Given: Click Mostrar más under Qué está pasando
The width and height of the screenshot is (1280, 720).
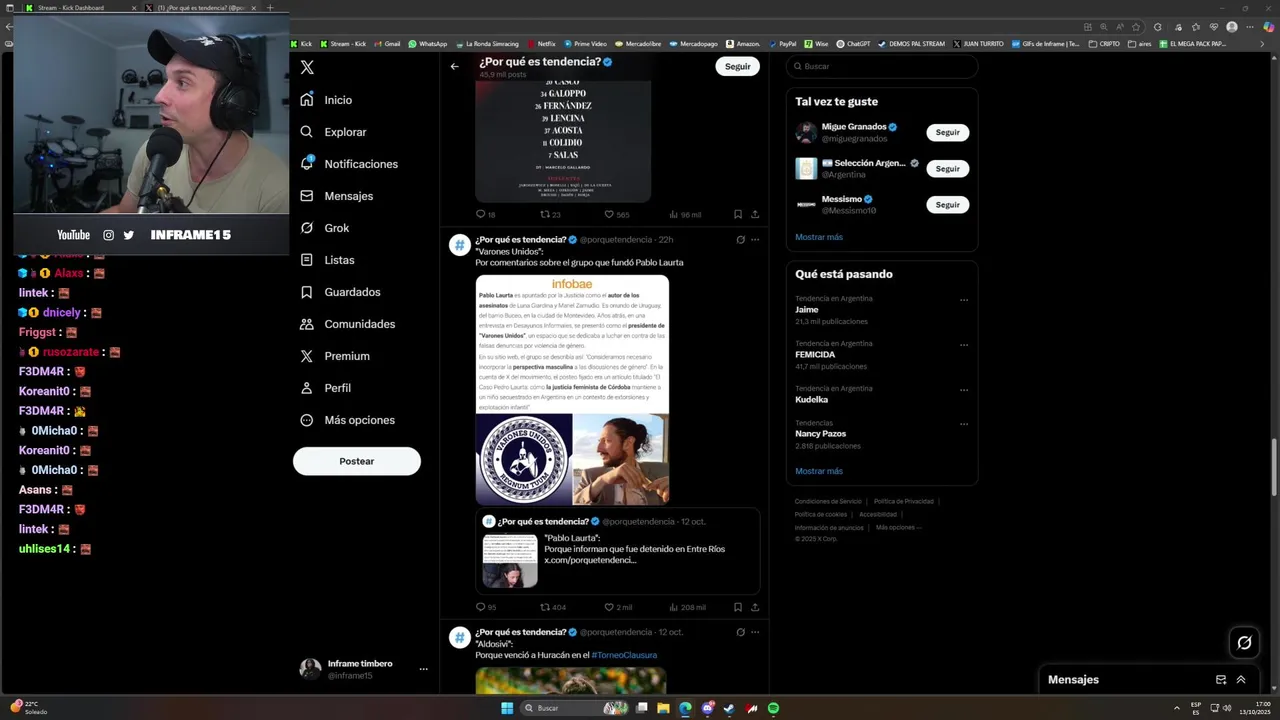Looking at the screenshot, I should click(819, 471).
